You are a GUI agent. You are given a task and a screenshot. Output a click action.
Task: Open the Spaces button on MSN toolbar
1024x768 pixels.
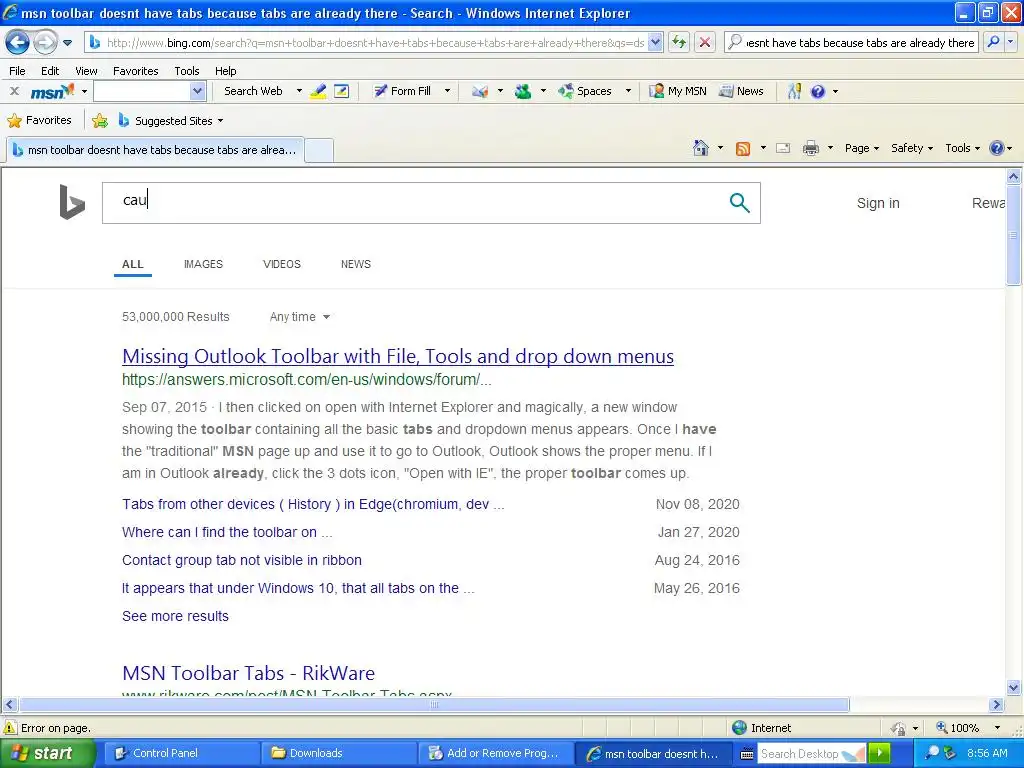coord(584,91)
